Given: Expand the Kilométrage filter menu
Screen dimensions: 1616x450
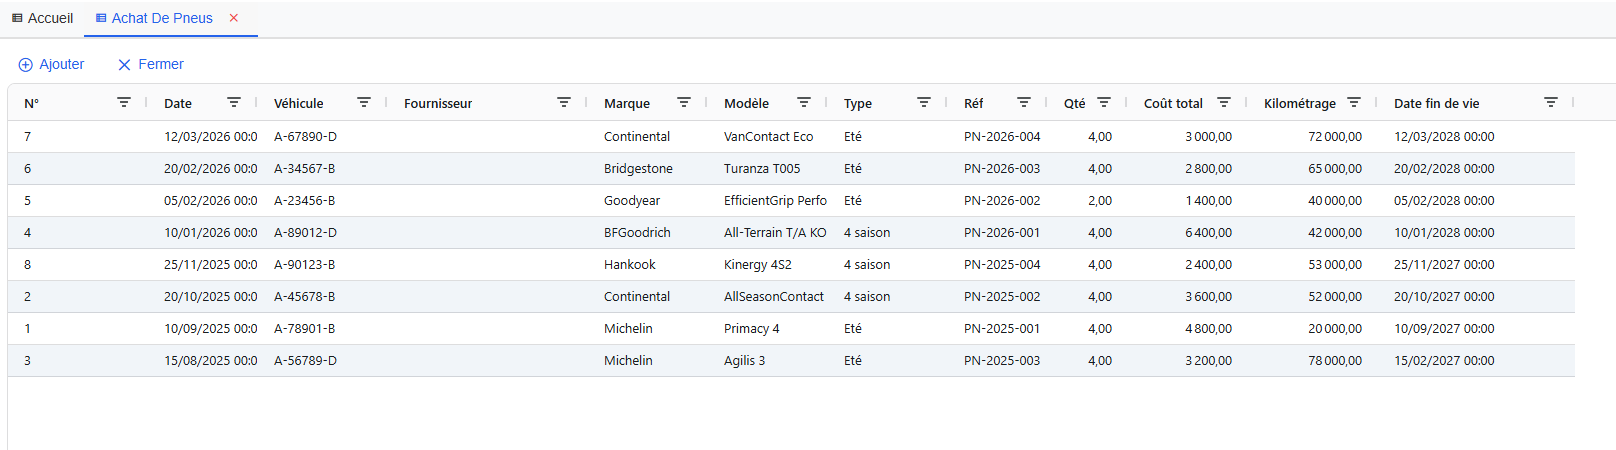Looking at the screenshot, I should 1354,103.
